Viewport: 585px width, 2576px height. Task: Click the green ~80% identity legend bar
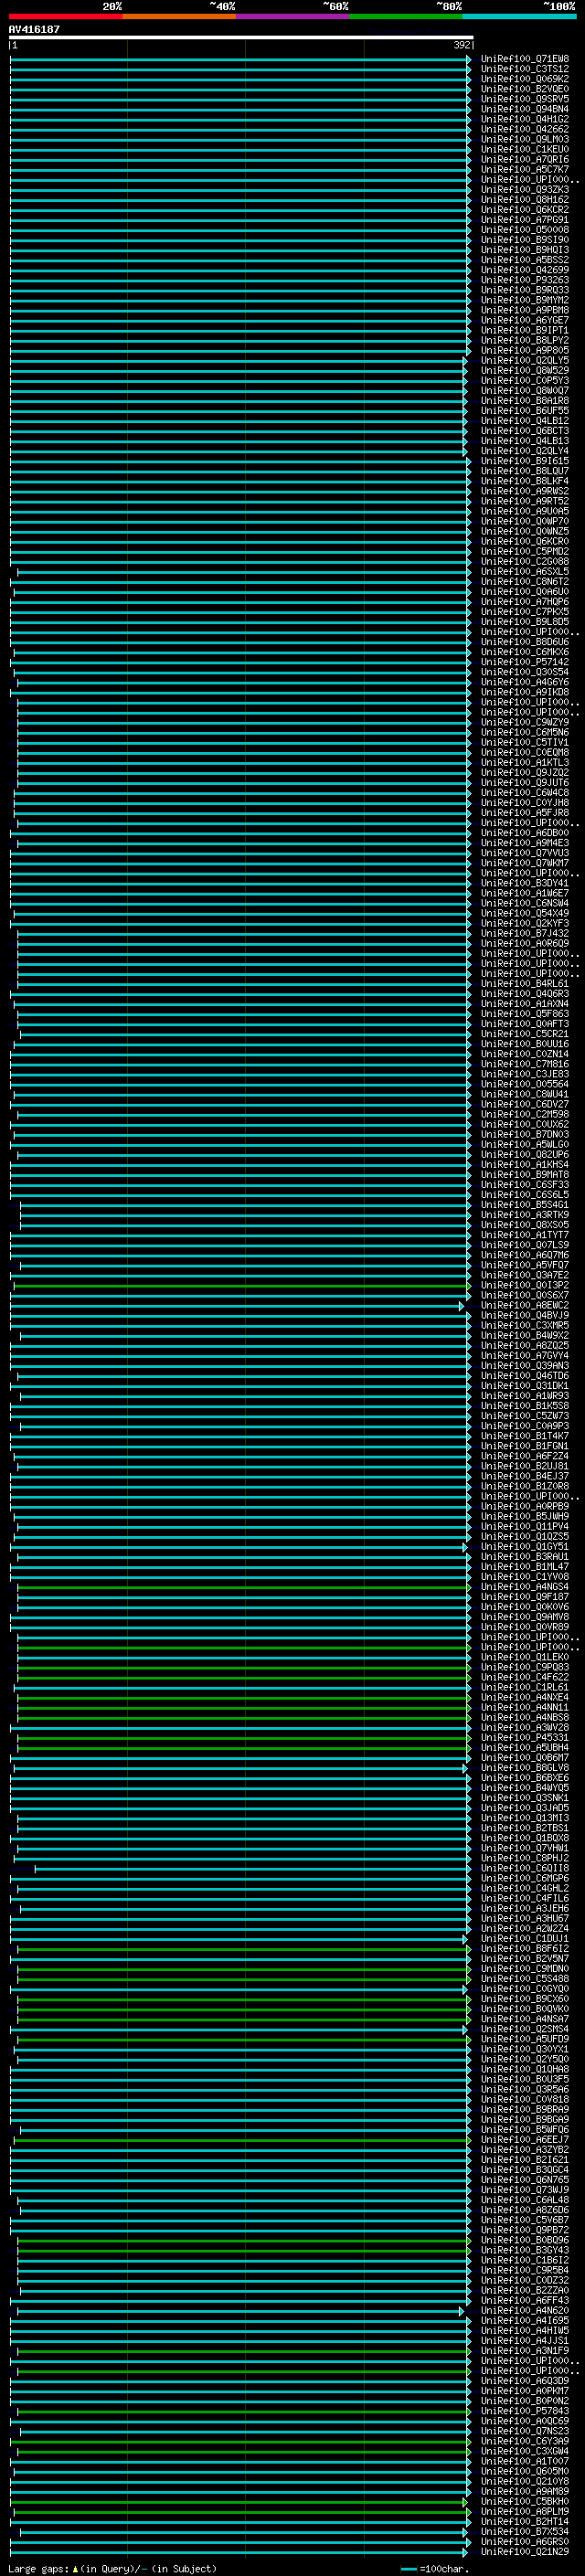406,16
